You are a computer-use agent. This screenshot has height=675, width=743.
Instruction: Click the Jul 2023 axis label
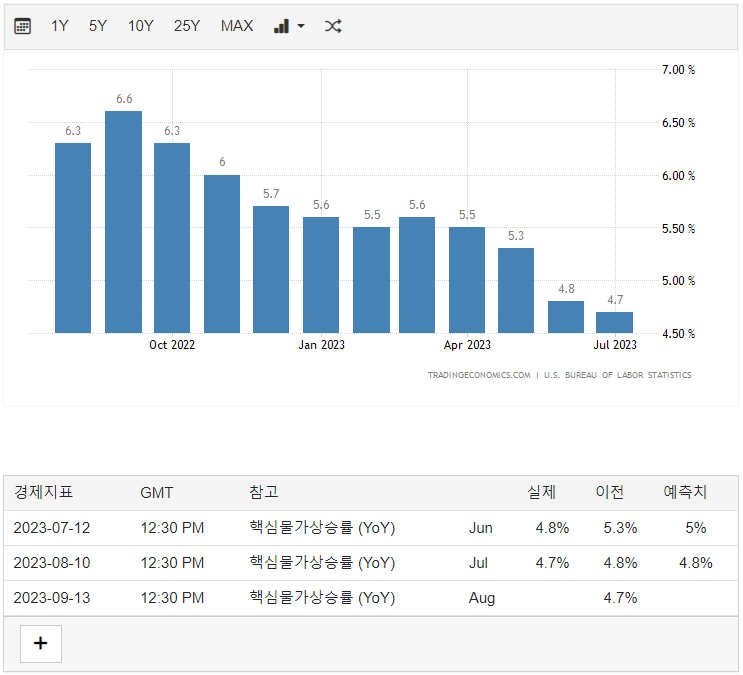(615, 345)
